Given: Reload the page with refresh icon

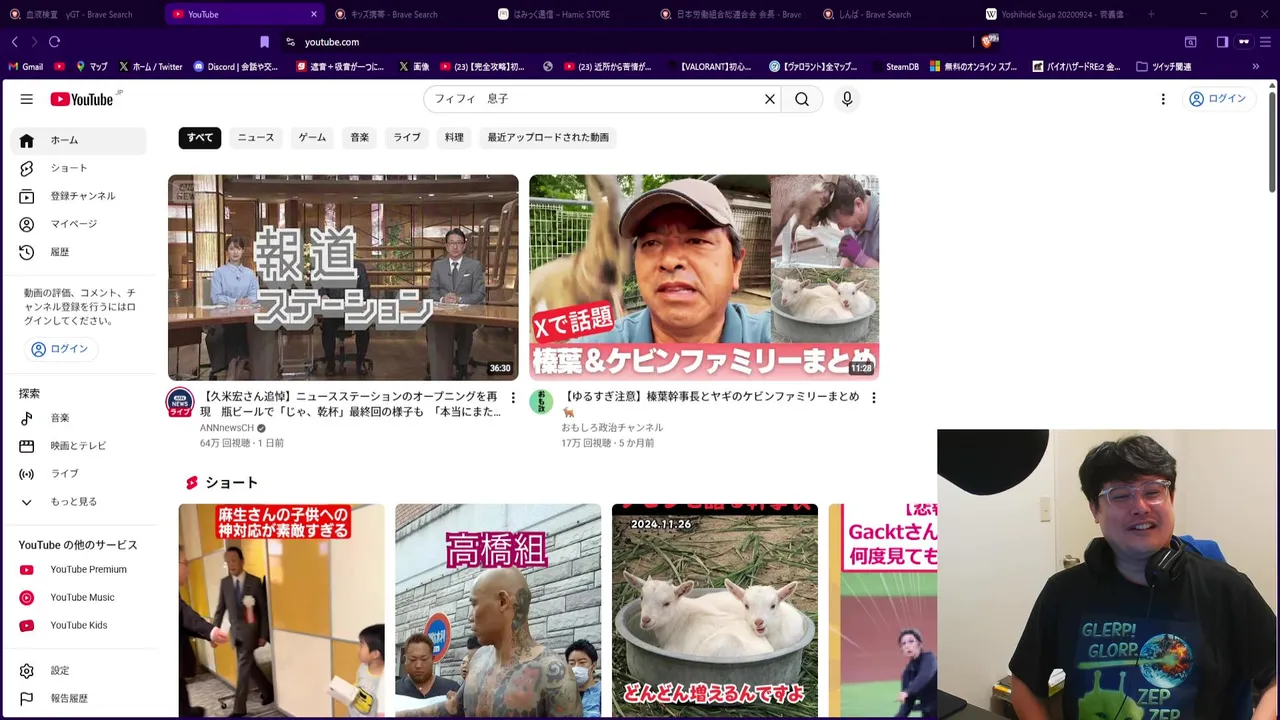Looking at the screenshot, I should pos(54,42).
